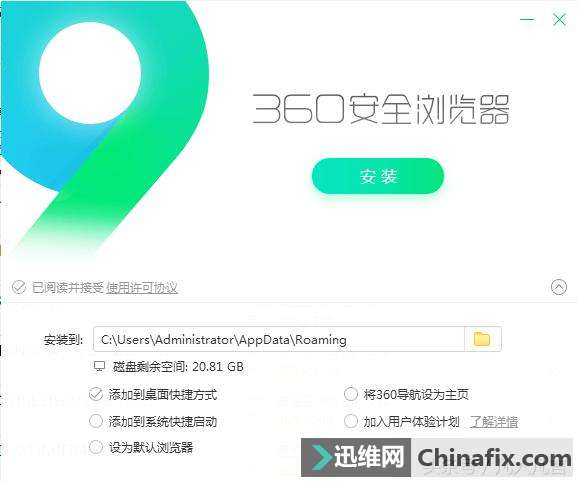Toggle the license agreement accepted checkbox
The image size is (578, 482).
[19, 287]
